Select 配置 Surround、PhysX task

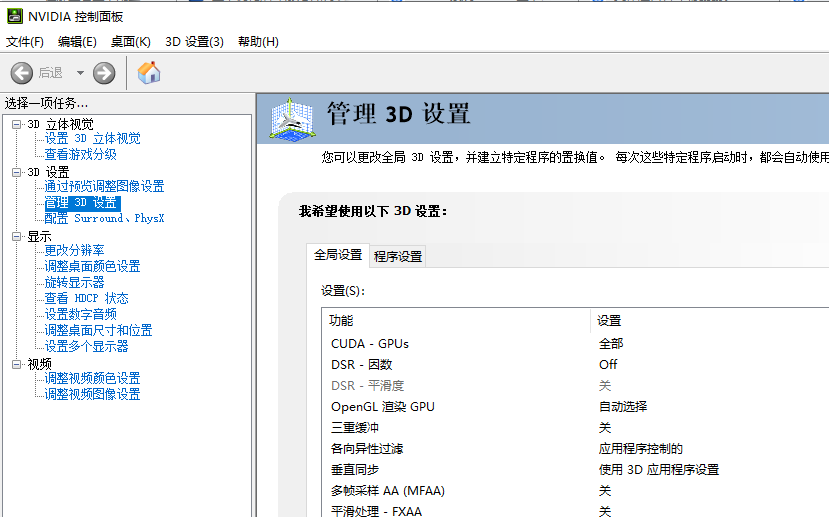click(104, 218)
